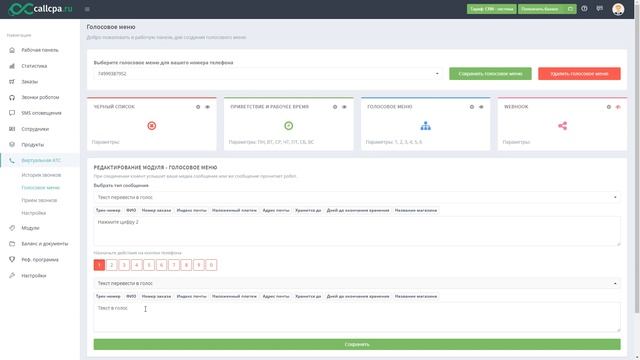Go to callcpa.ru logo home
Screen dimensions: 640x360
pyautogui.click(x=40, y=9)
